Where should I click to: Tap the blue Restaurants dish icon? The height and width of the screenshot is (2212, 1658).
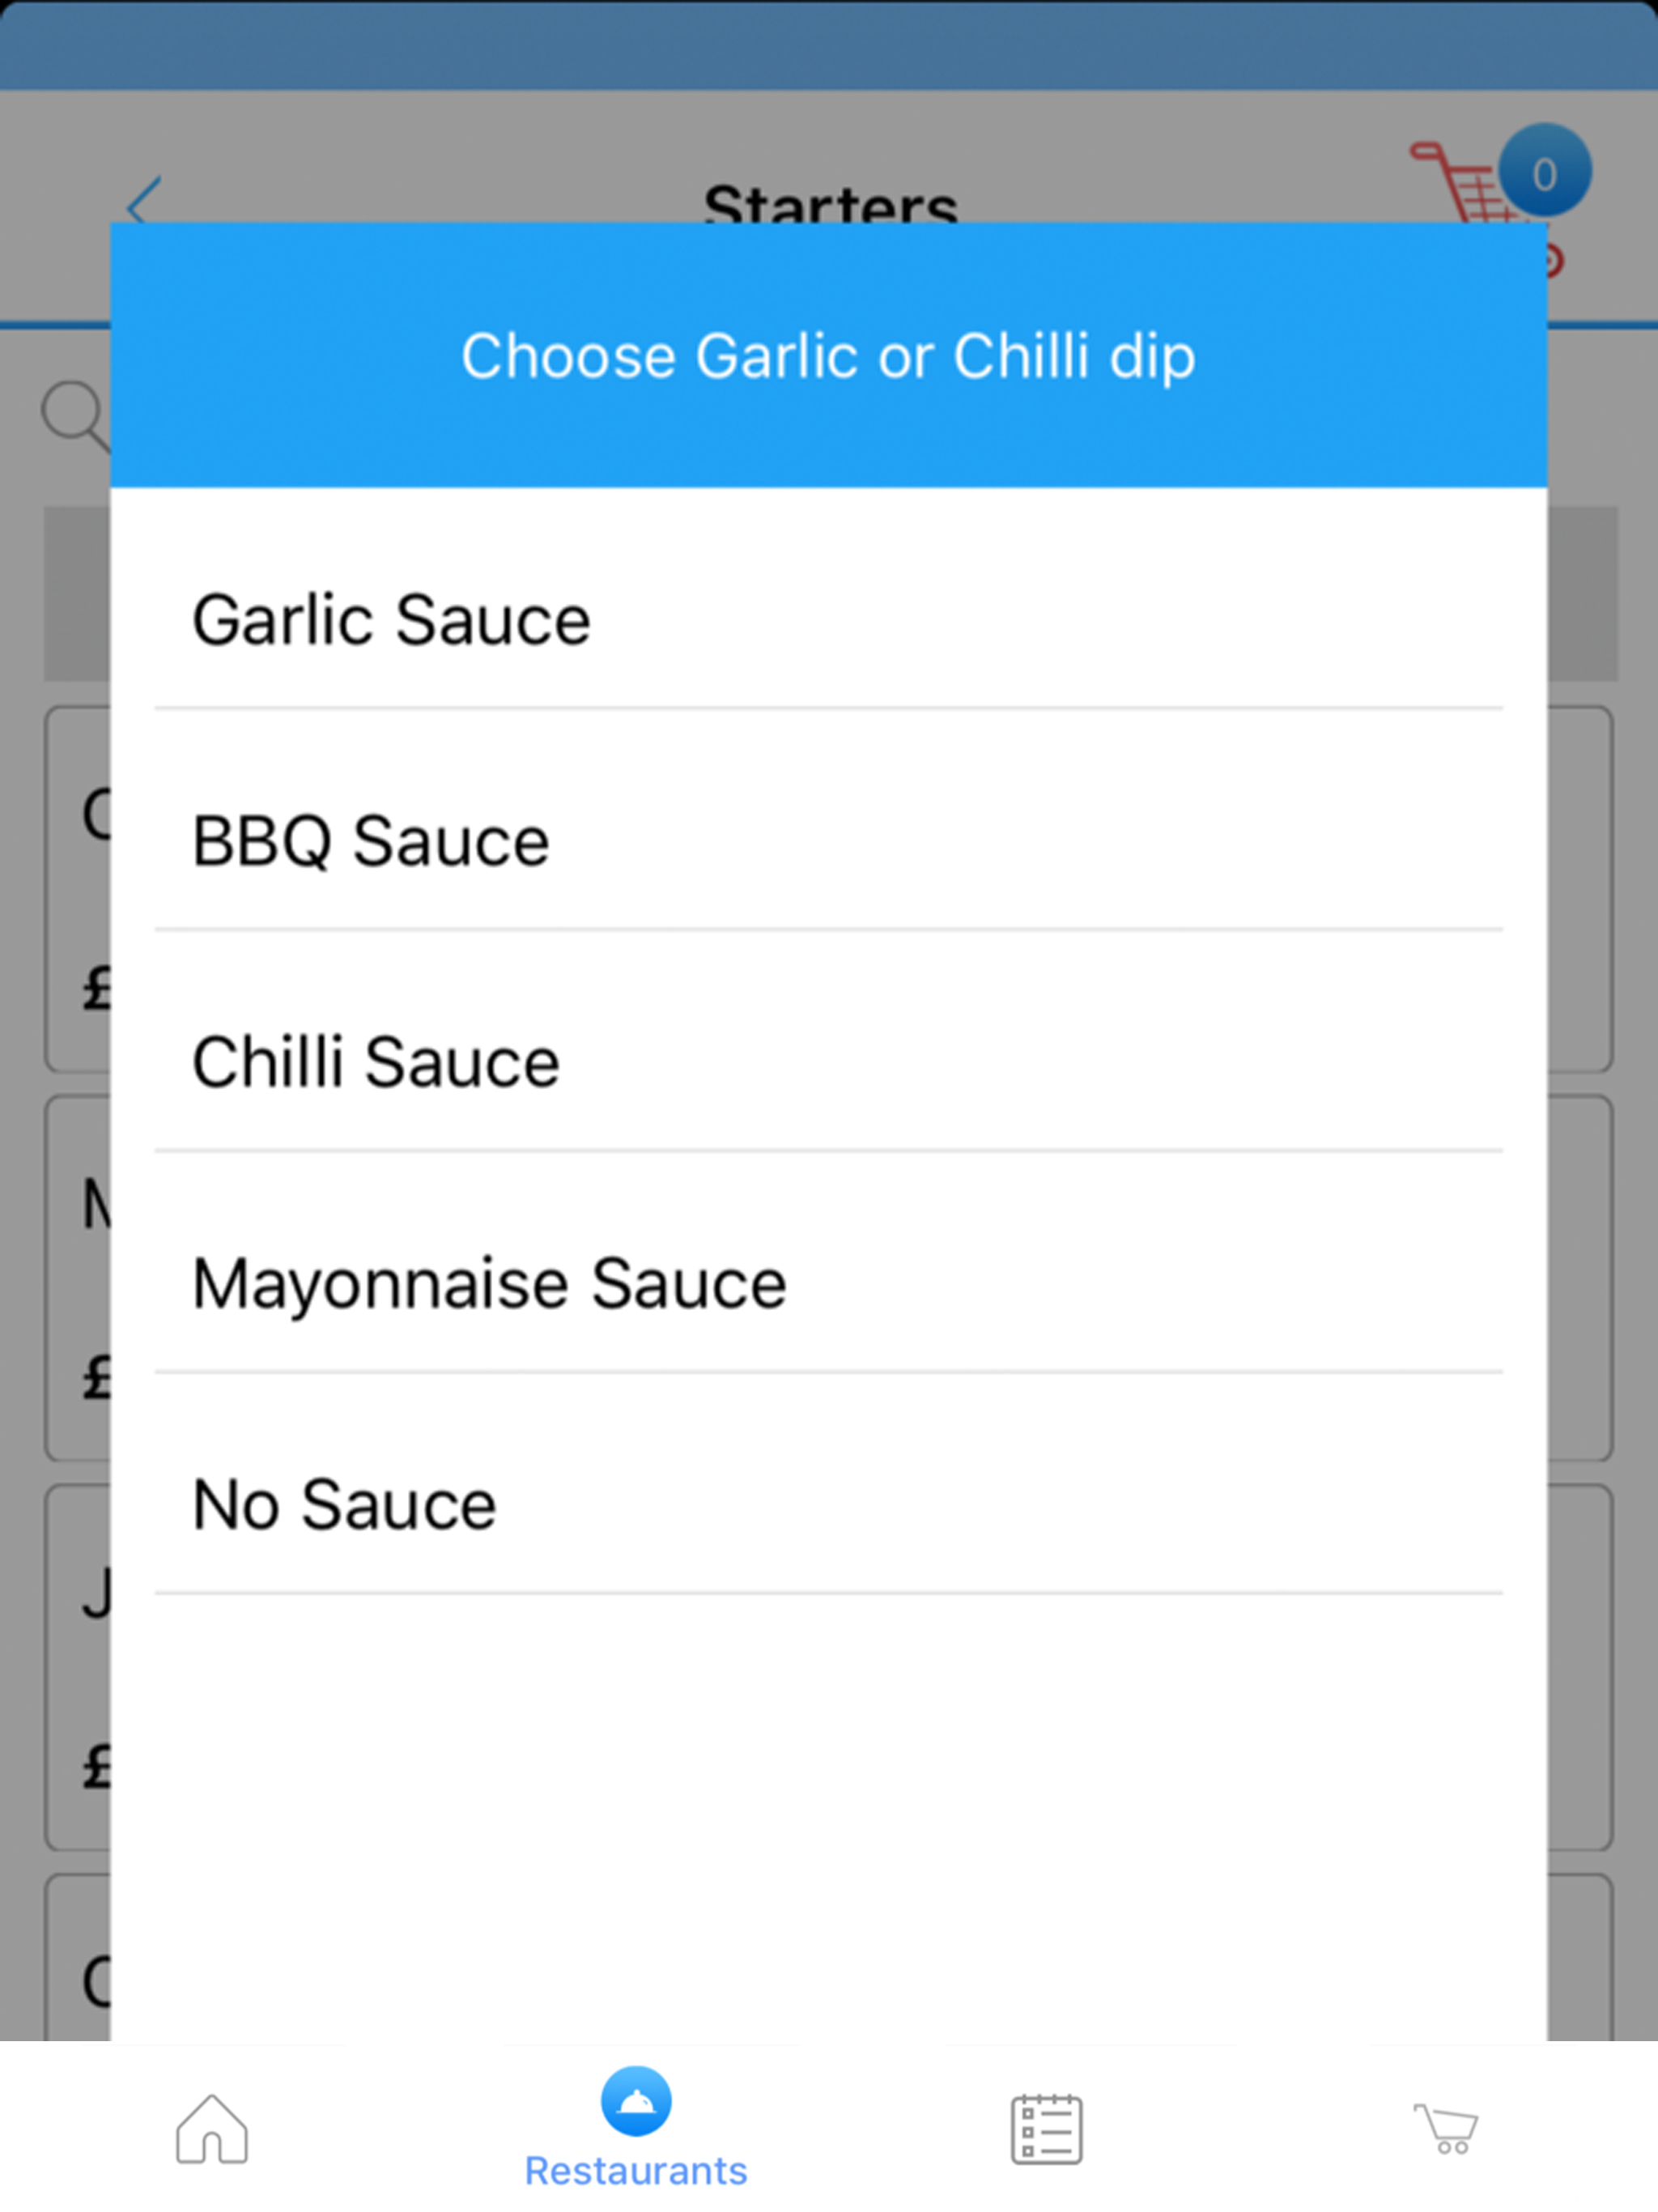tap(636, 2101)
